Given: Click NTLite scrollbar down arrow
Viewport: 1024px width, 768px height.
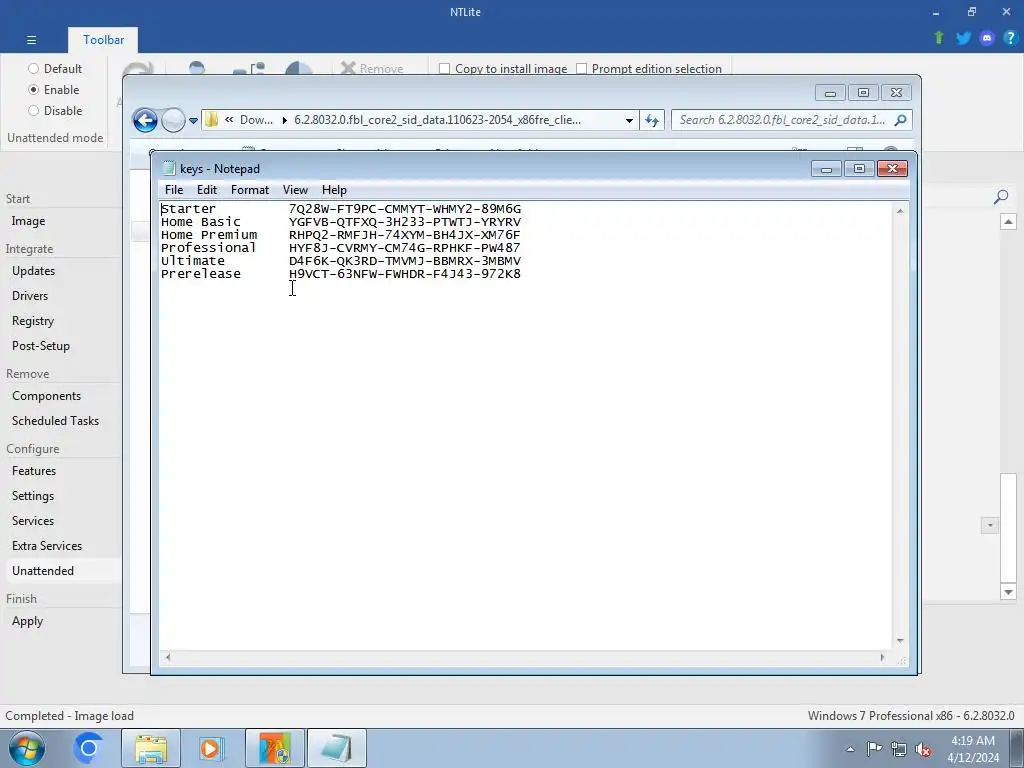Looking at the screenshot, I should [x=1008, y=592].
